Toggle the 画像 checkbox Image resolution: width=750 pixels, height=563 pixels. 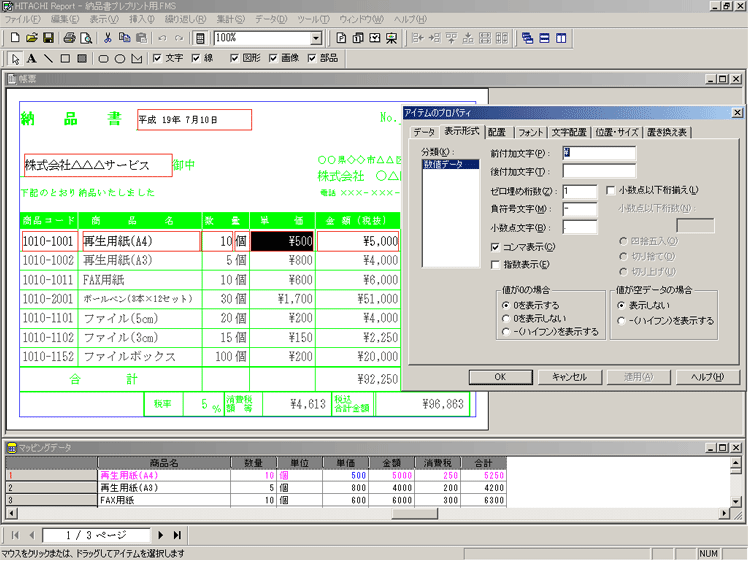(273, 58)
